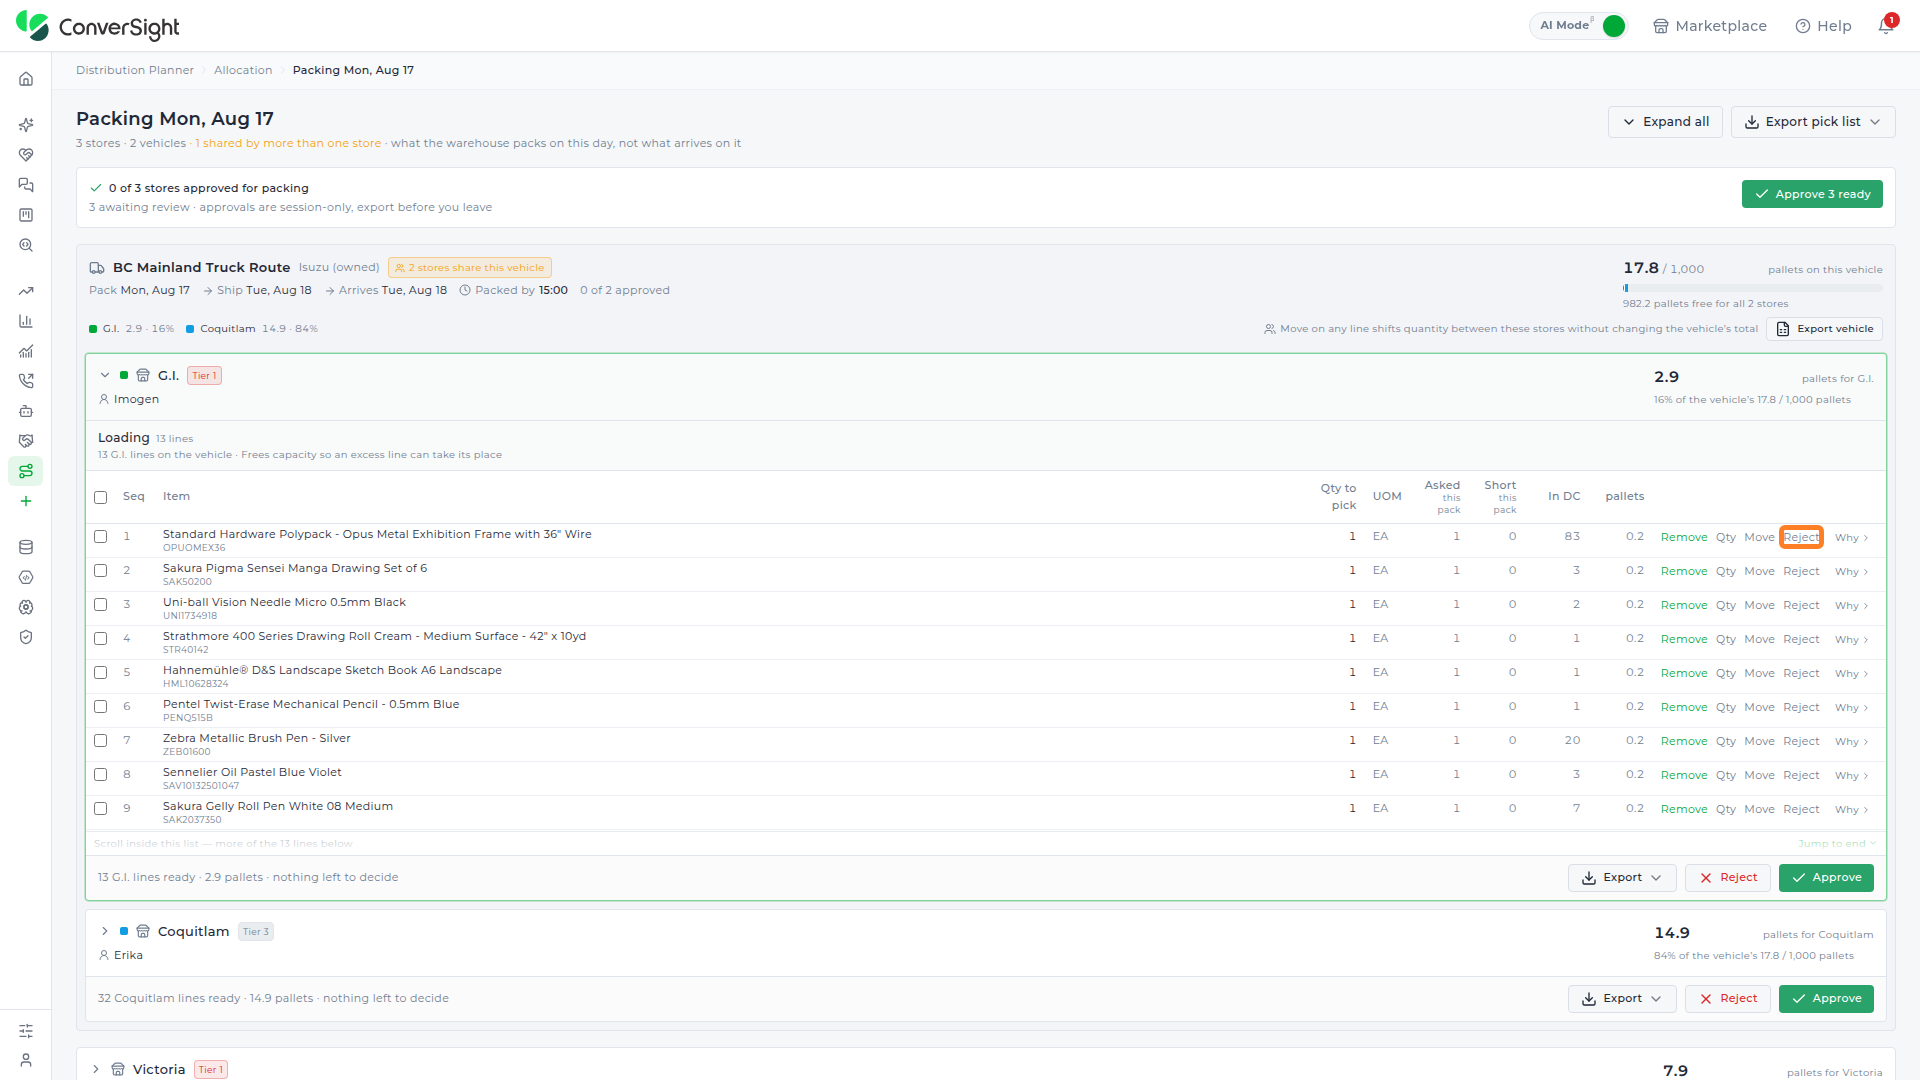Open the chat conversations sidebar icon
The image size is (1920, 1080).
[26, 185]
